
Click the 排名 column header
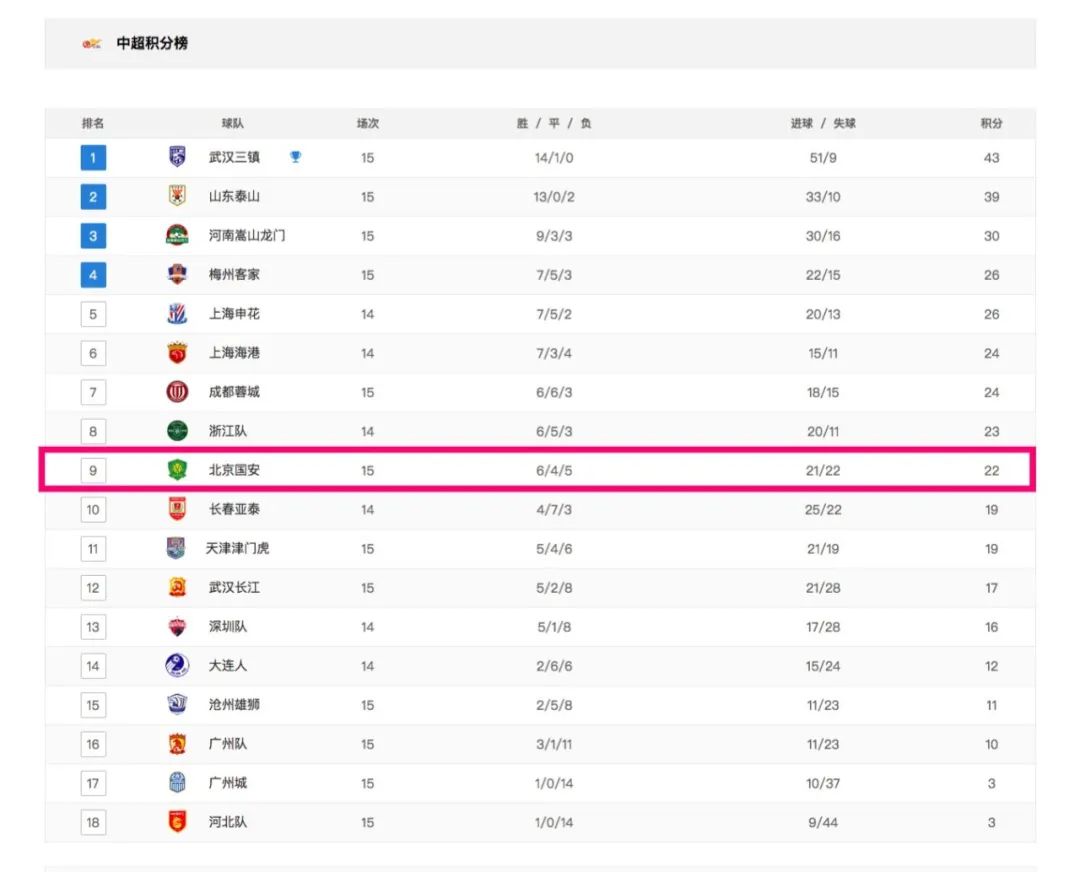(93, 124)
